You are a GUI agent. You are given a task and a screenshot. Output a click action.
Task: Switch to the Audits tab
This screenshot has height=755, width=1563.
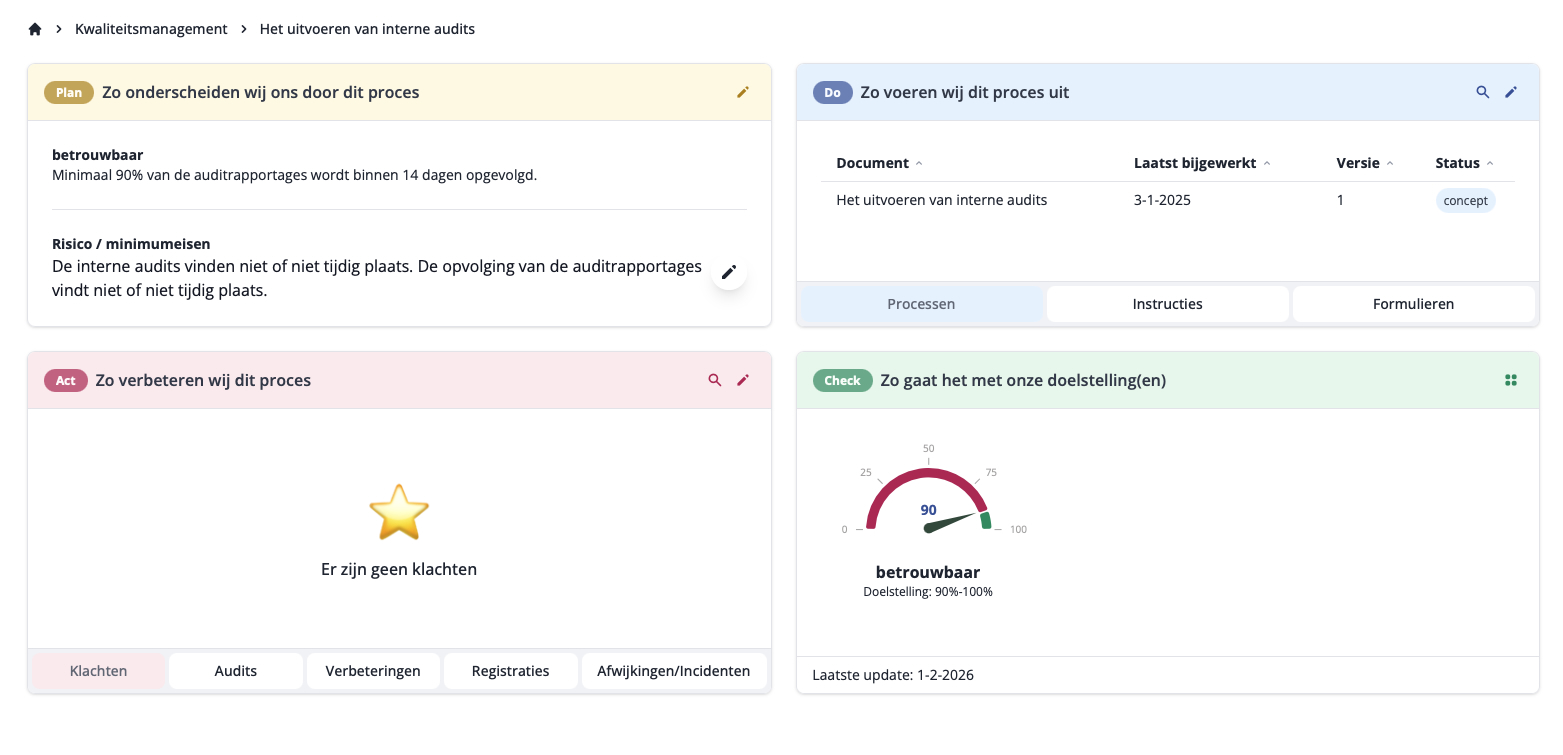point(236,671)
